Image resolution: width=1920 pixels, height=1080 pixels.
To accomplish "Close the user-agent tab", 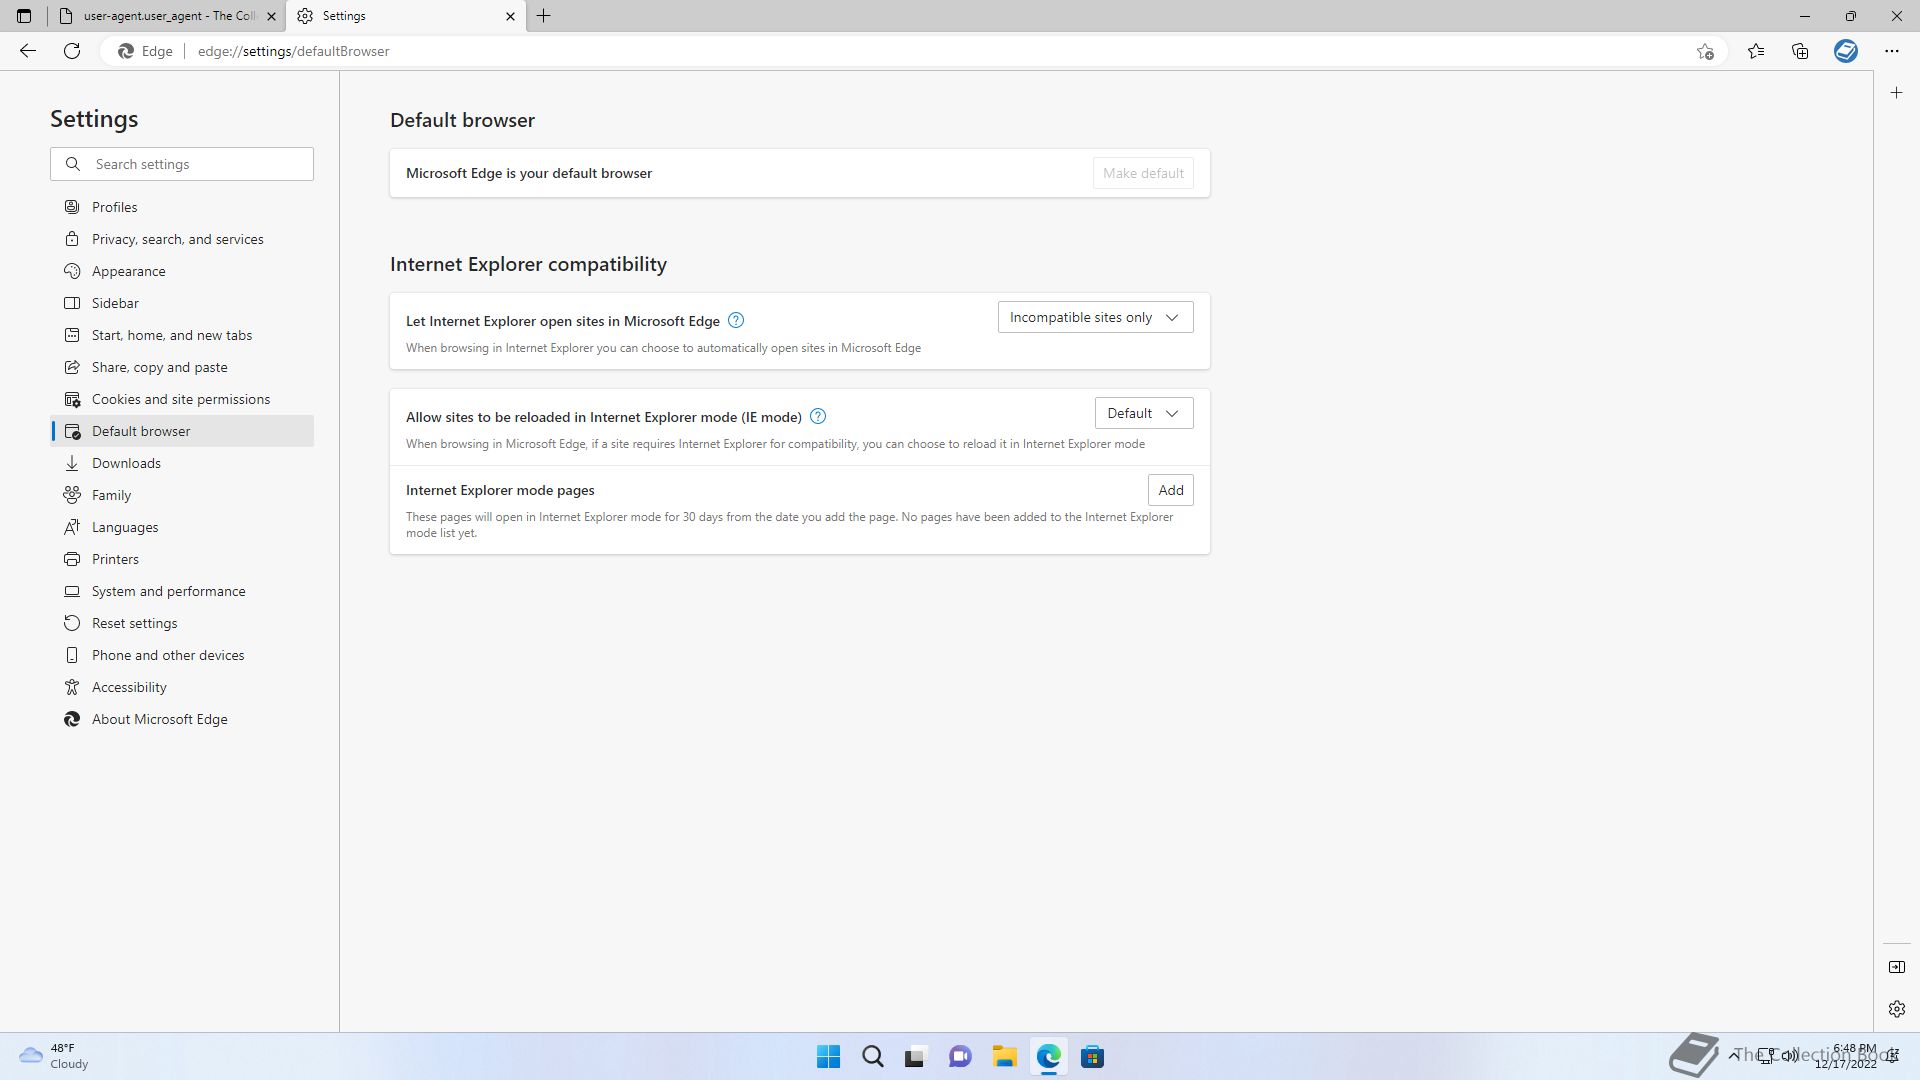I will (x=271, y=16).
